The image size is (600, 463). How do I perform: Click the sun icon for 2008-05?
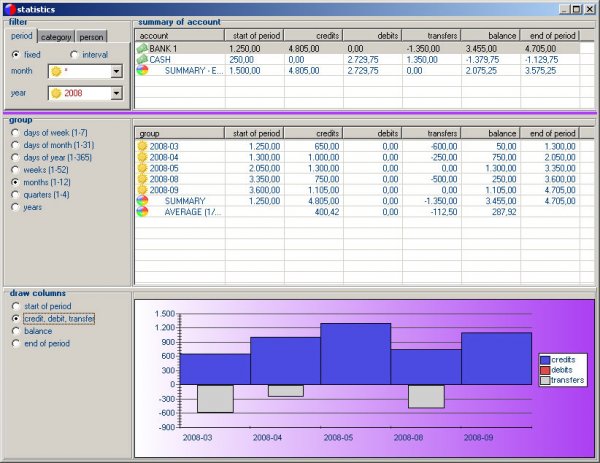pyautogui.click(x=143, y=168)
